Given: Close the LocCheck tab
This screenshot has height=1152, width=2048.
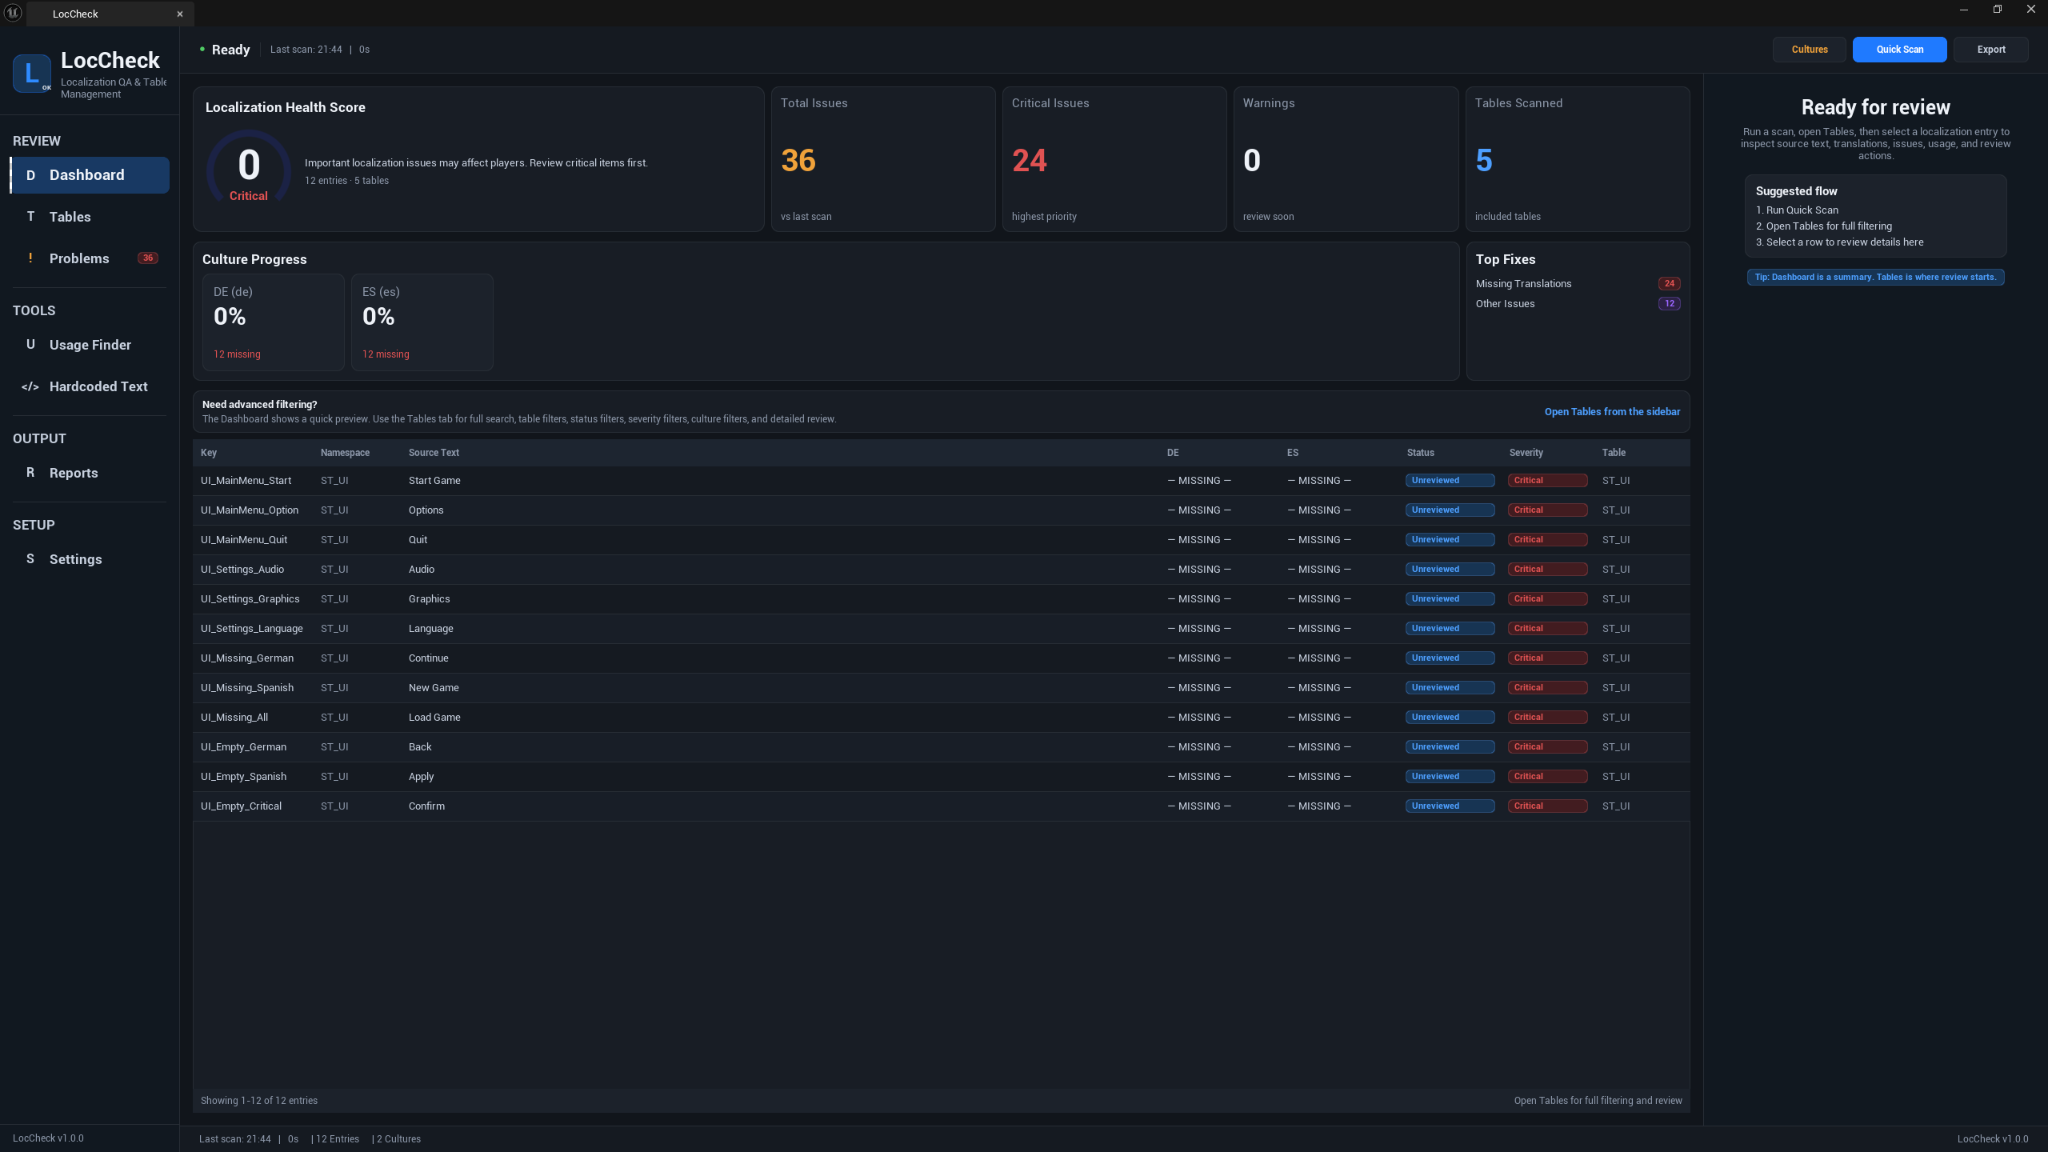Looking at the screenshot, I should (x=180, y=14).
